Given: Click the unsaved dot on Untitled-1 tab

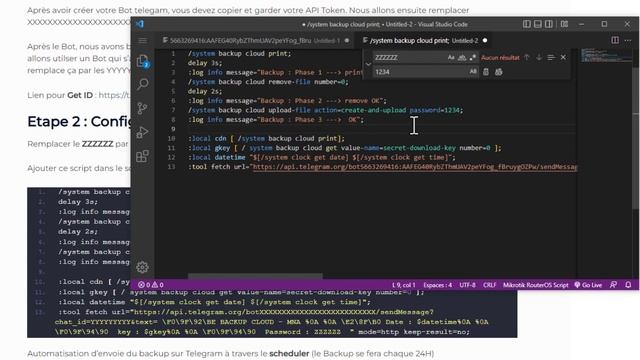Looking at the screenshot, I should 347,40.
